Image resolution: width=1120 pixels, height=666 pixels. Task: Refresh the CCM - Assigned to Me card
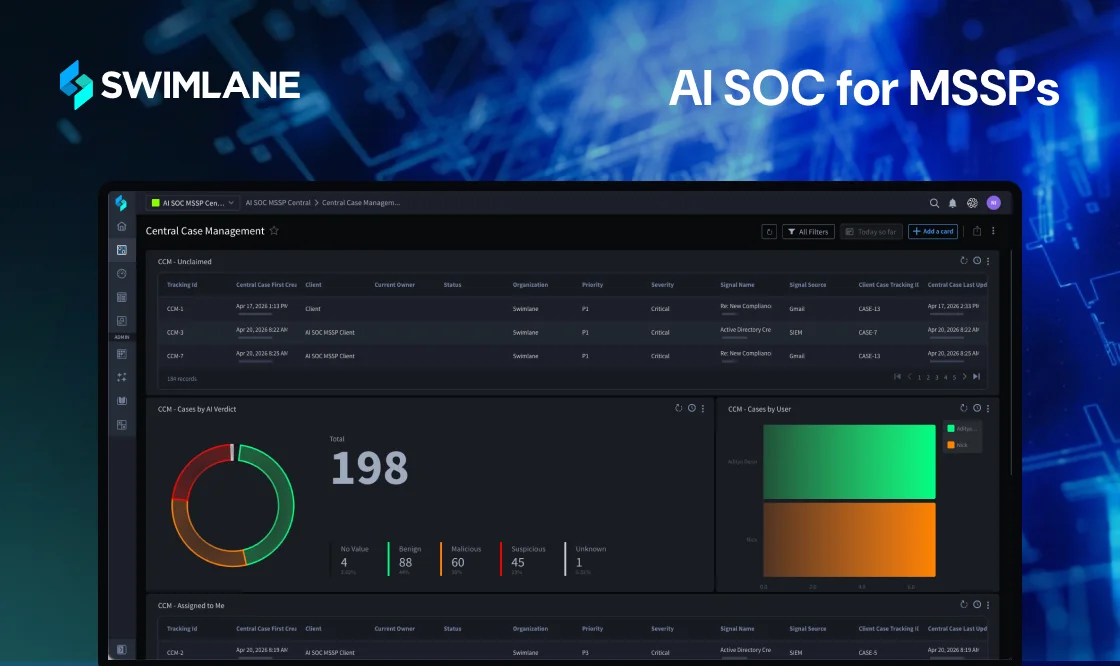pos(964,605)
